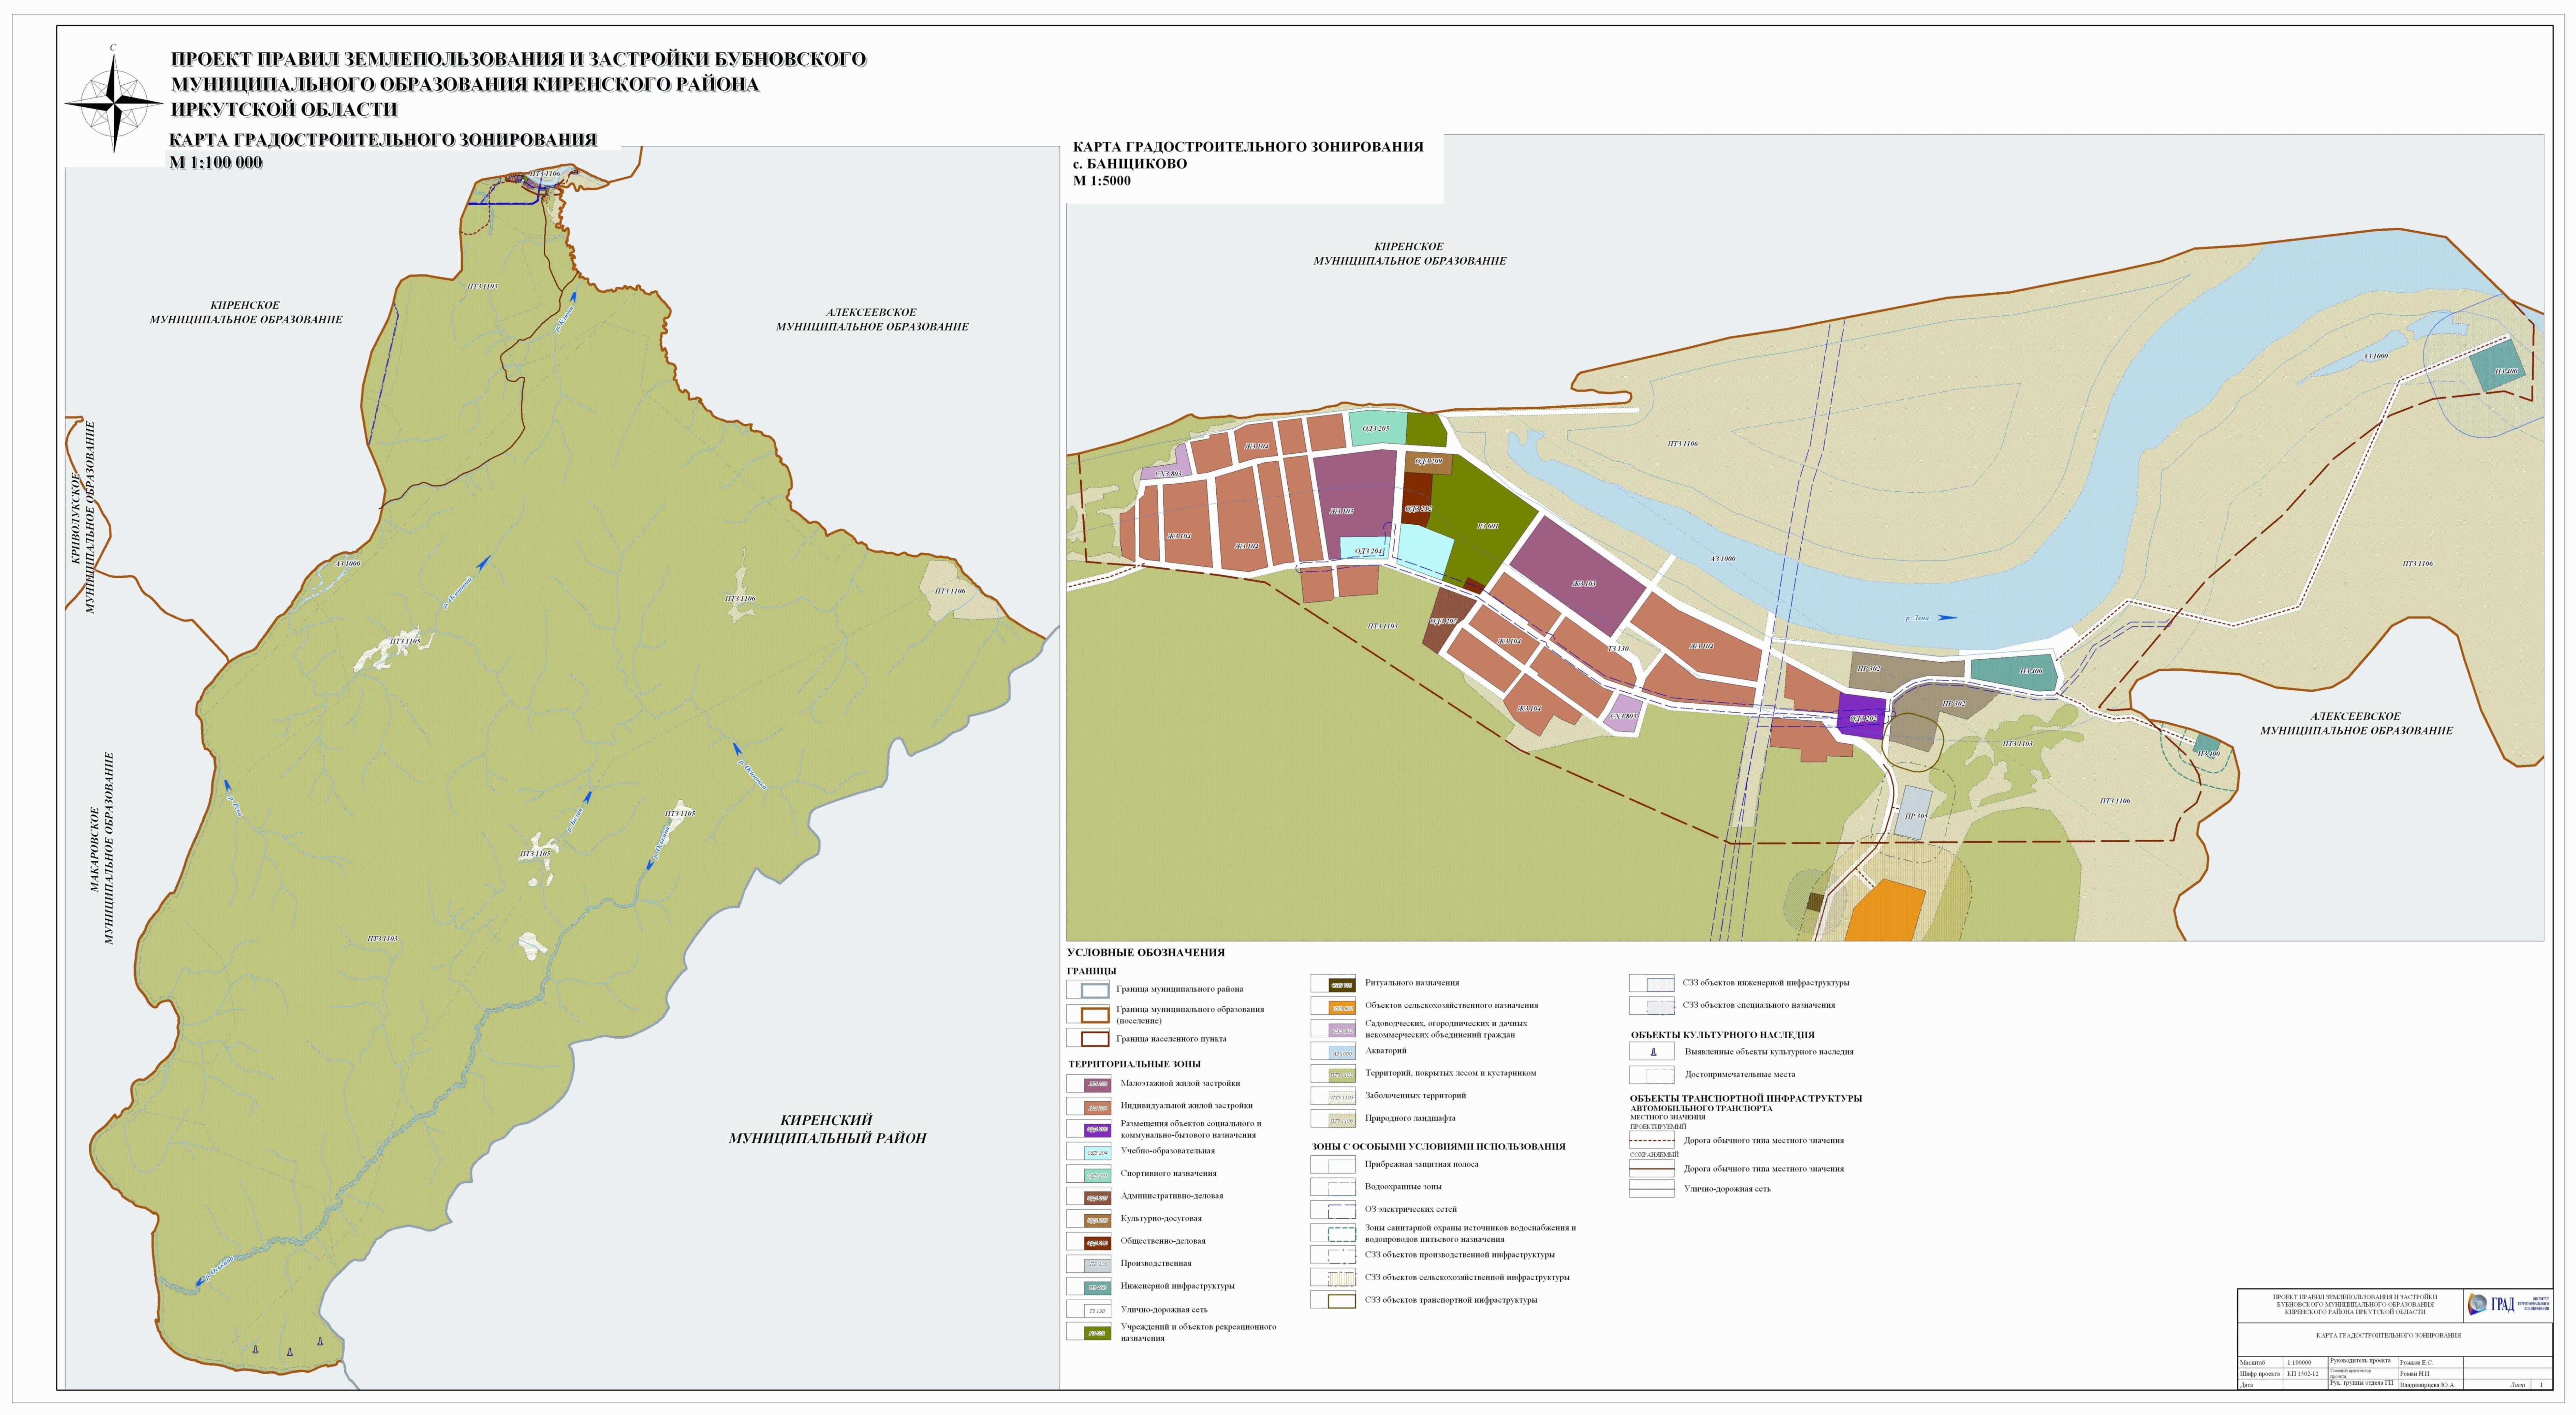Click the "Малоэтажной жилой застройки" legend label
2576x1415 pixels.
[x=1180, y=1084]
